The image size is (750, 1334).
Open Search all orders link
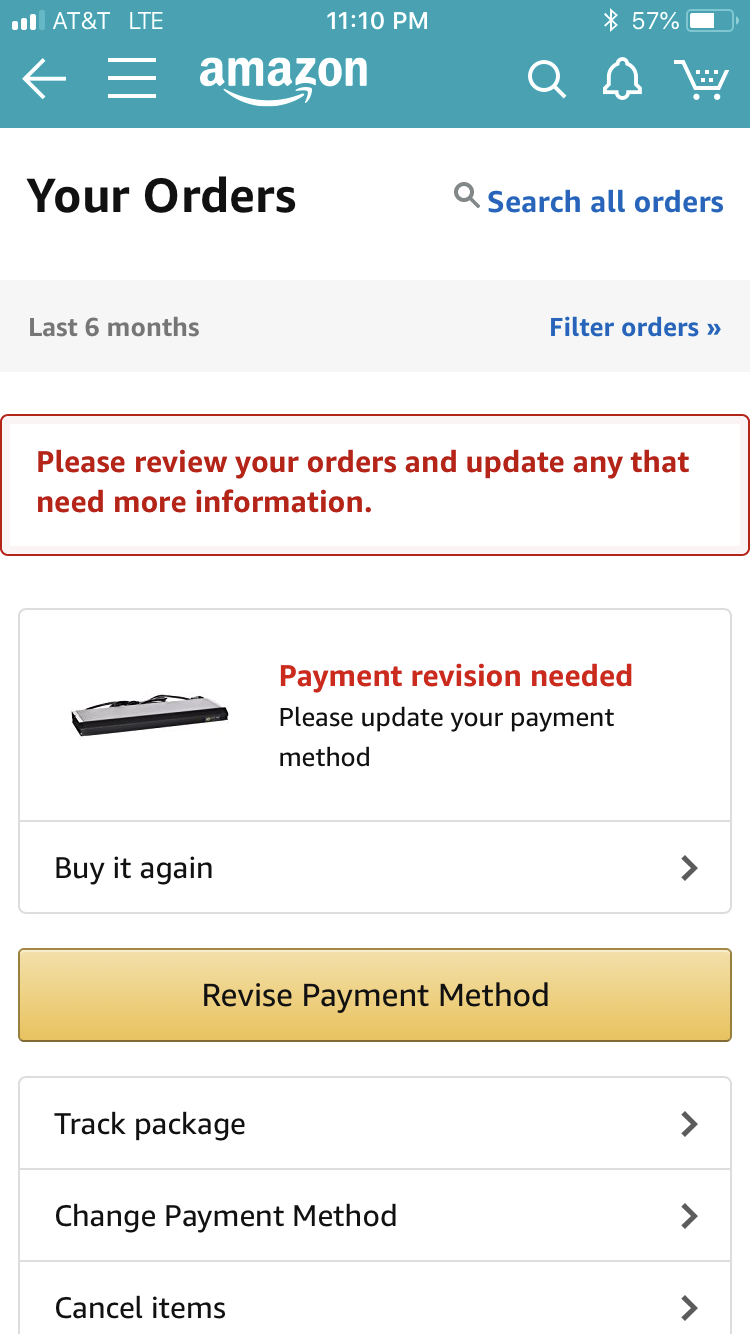605,202
